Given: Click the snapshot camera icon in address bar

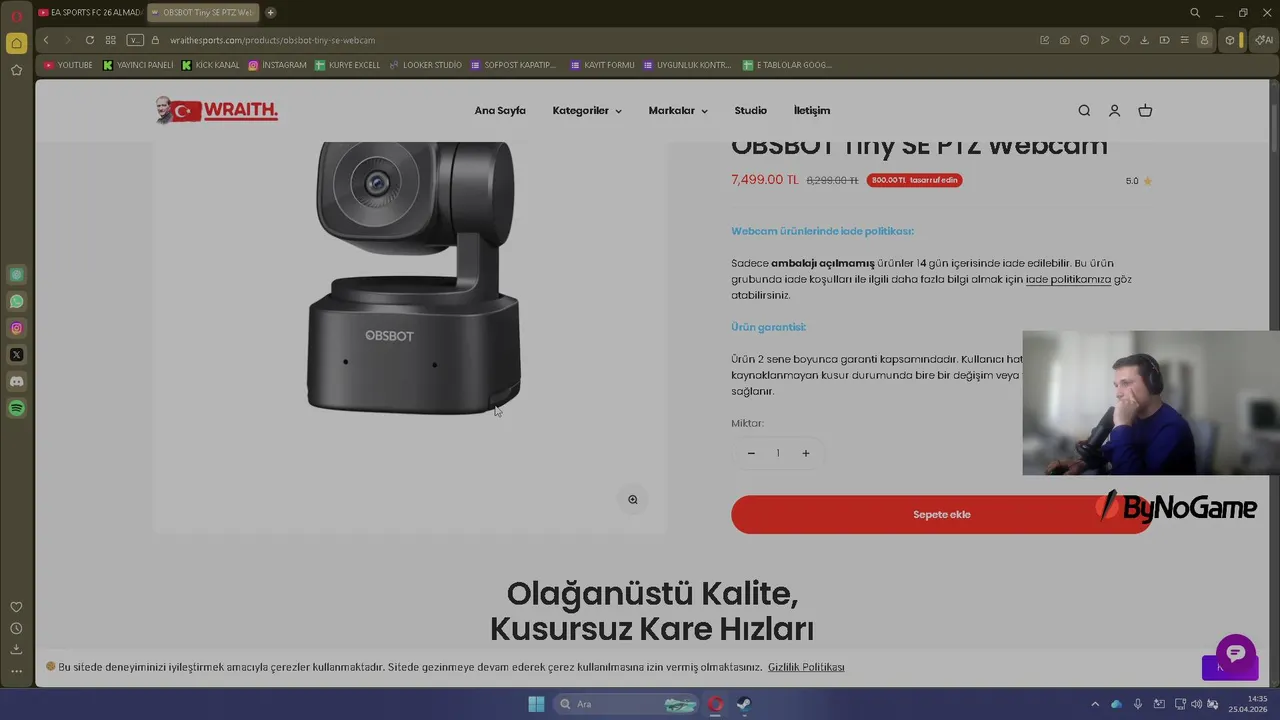Looking at the screenshot, I should click(1064, 40).
